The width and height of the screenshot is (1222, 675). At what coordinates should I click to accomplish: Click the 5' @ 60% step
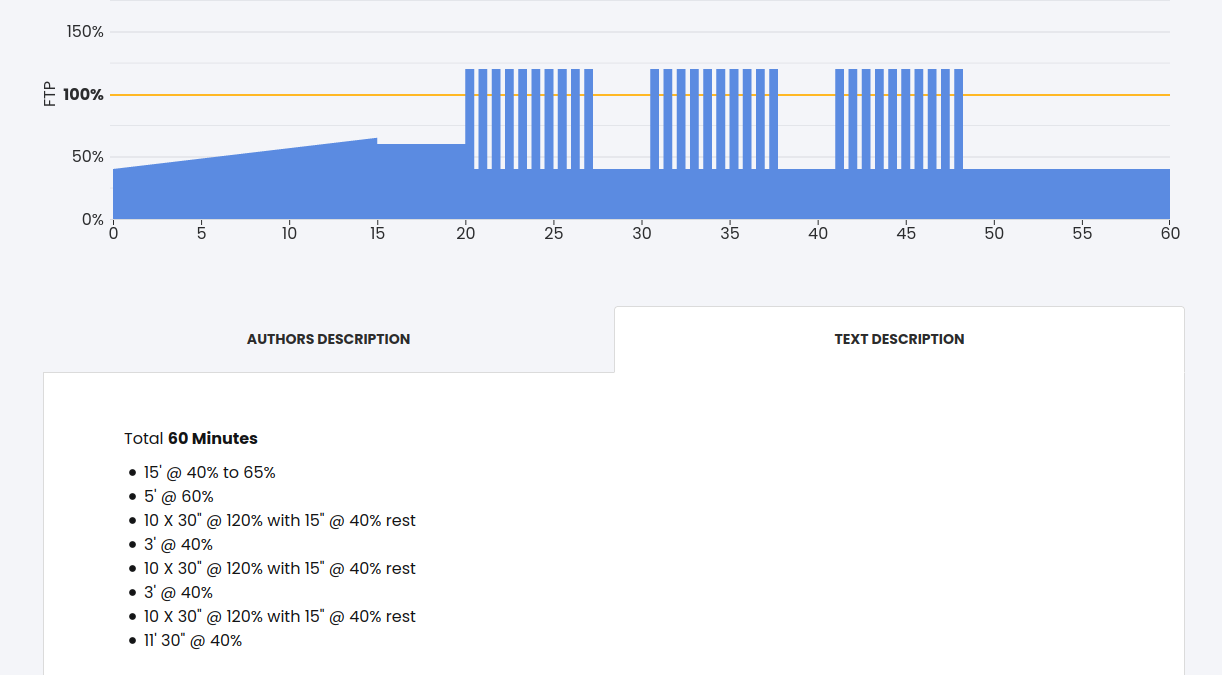coord(178,496)
